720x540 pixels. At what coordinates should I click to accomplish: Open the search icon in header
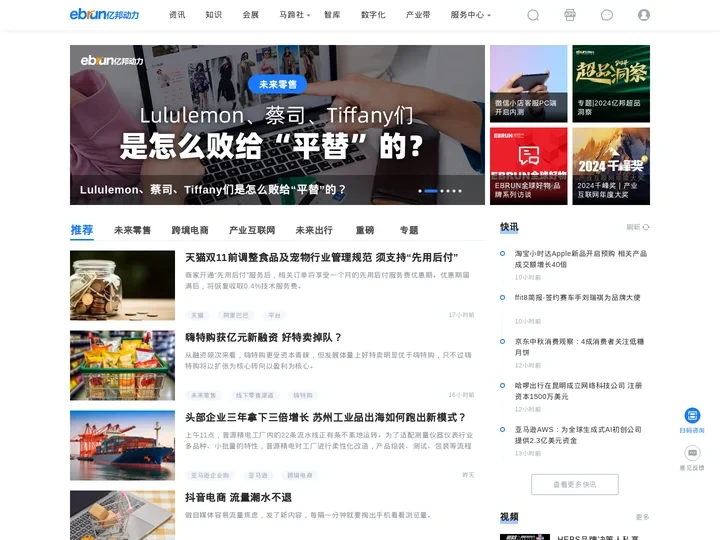pos(533,15)
